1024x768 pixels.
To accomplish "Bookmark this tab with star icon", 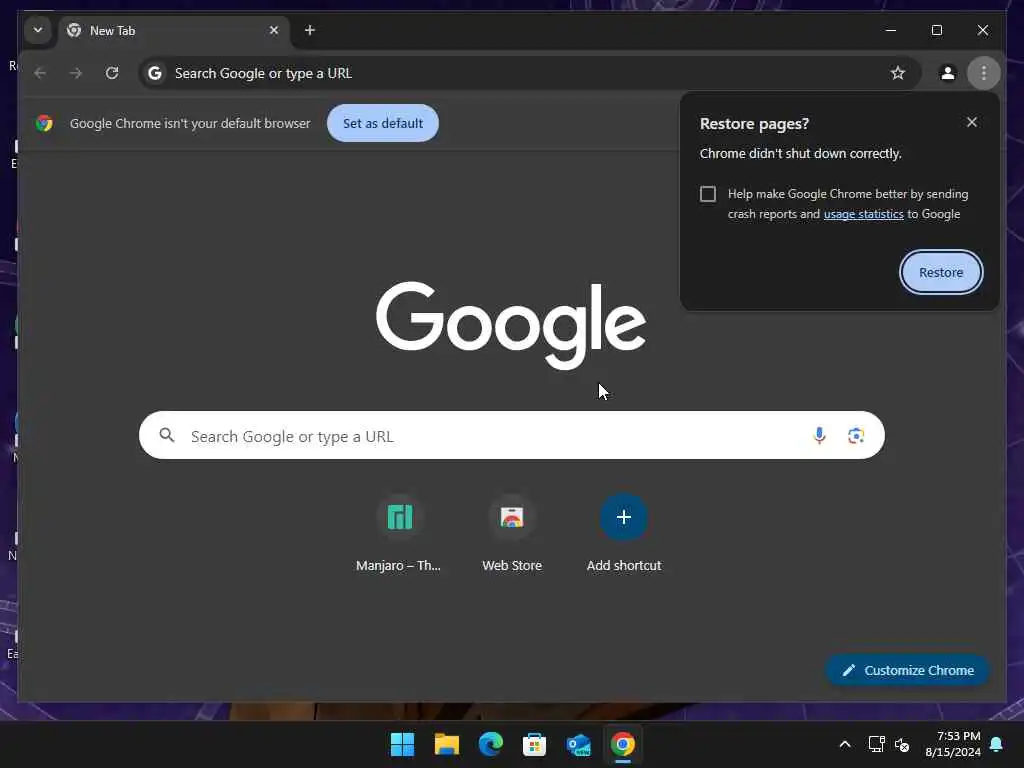I will tap(898, 73).
